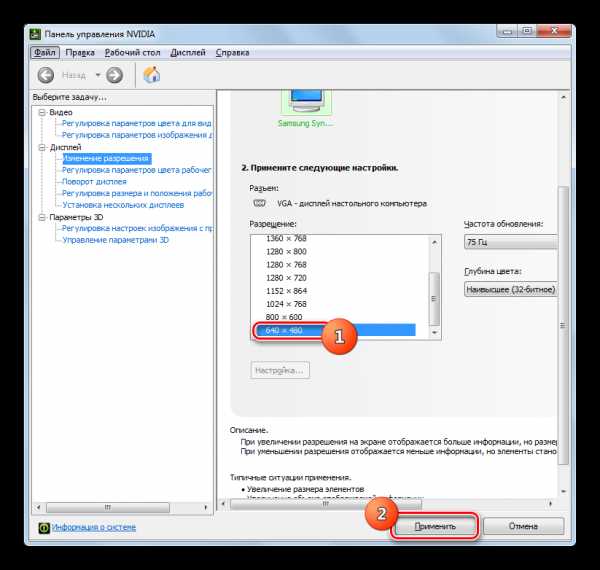This screenshot has width=600, height=570.
Task: Click the Отмена button
Action: click(x=523, y=527)
